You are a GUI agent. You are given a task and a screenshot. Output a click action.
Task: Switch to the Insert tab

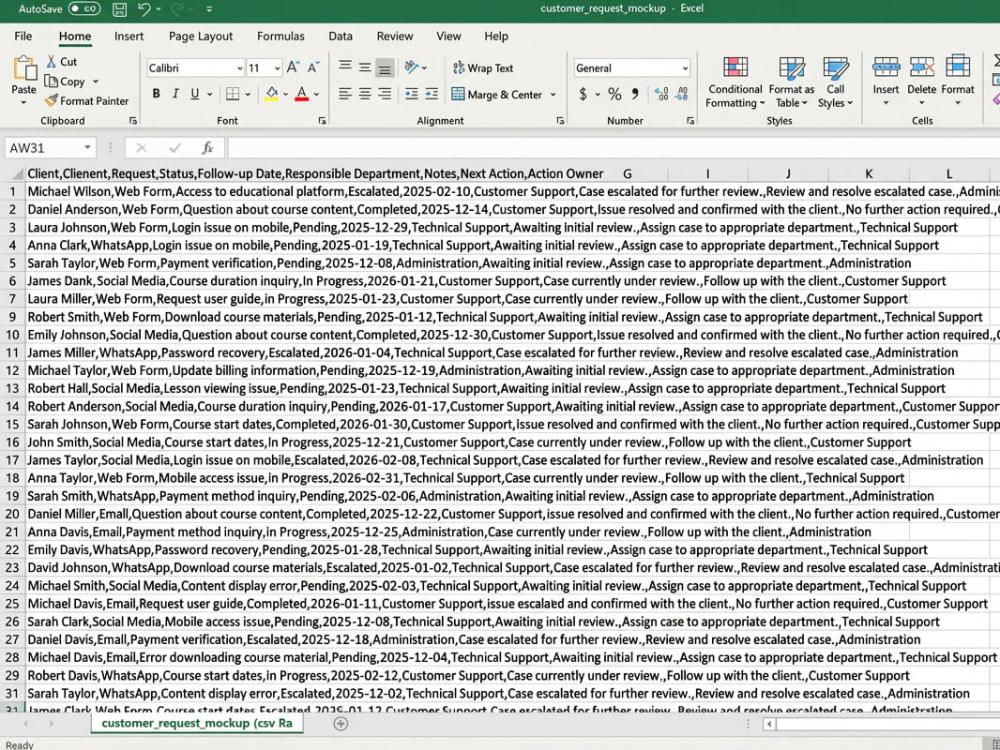click(x=129, y=36)
